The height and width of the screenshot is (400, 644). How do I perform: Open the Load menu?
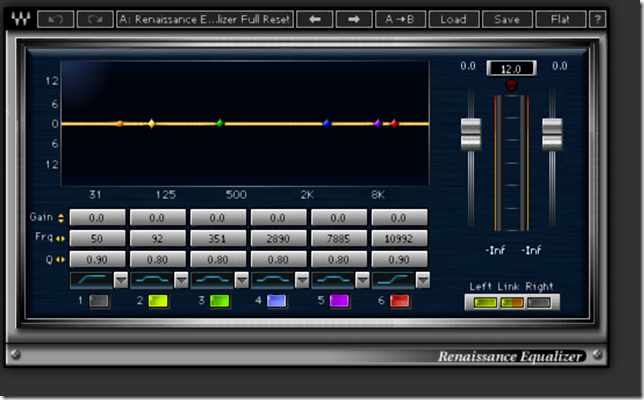pos(453,19)
